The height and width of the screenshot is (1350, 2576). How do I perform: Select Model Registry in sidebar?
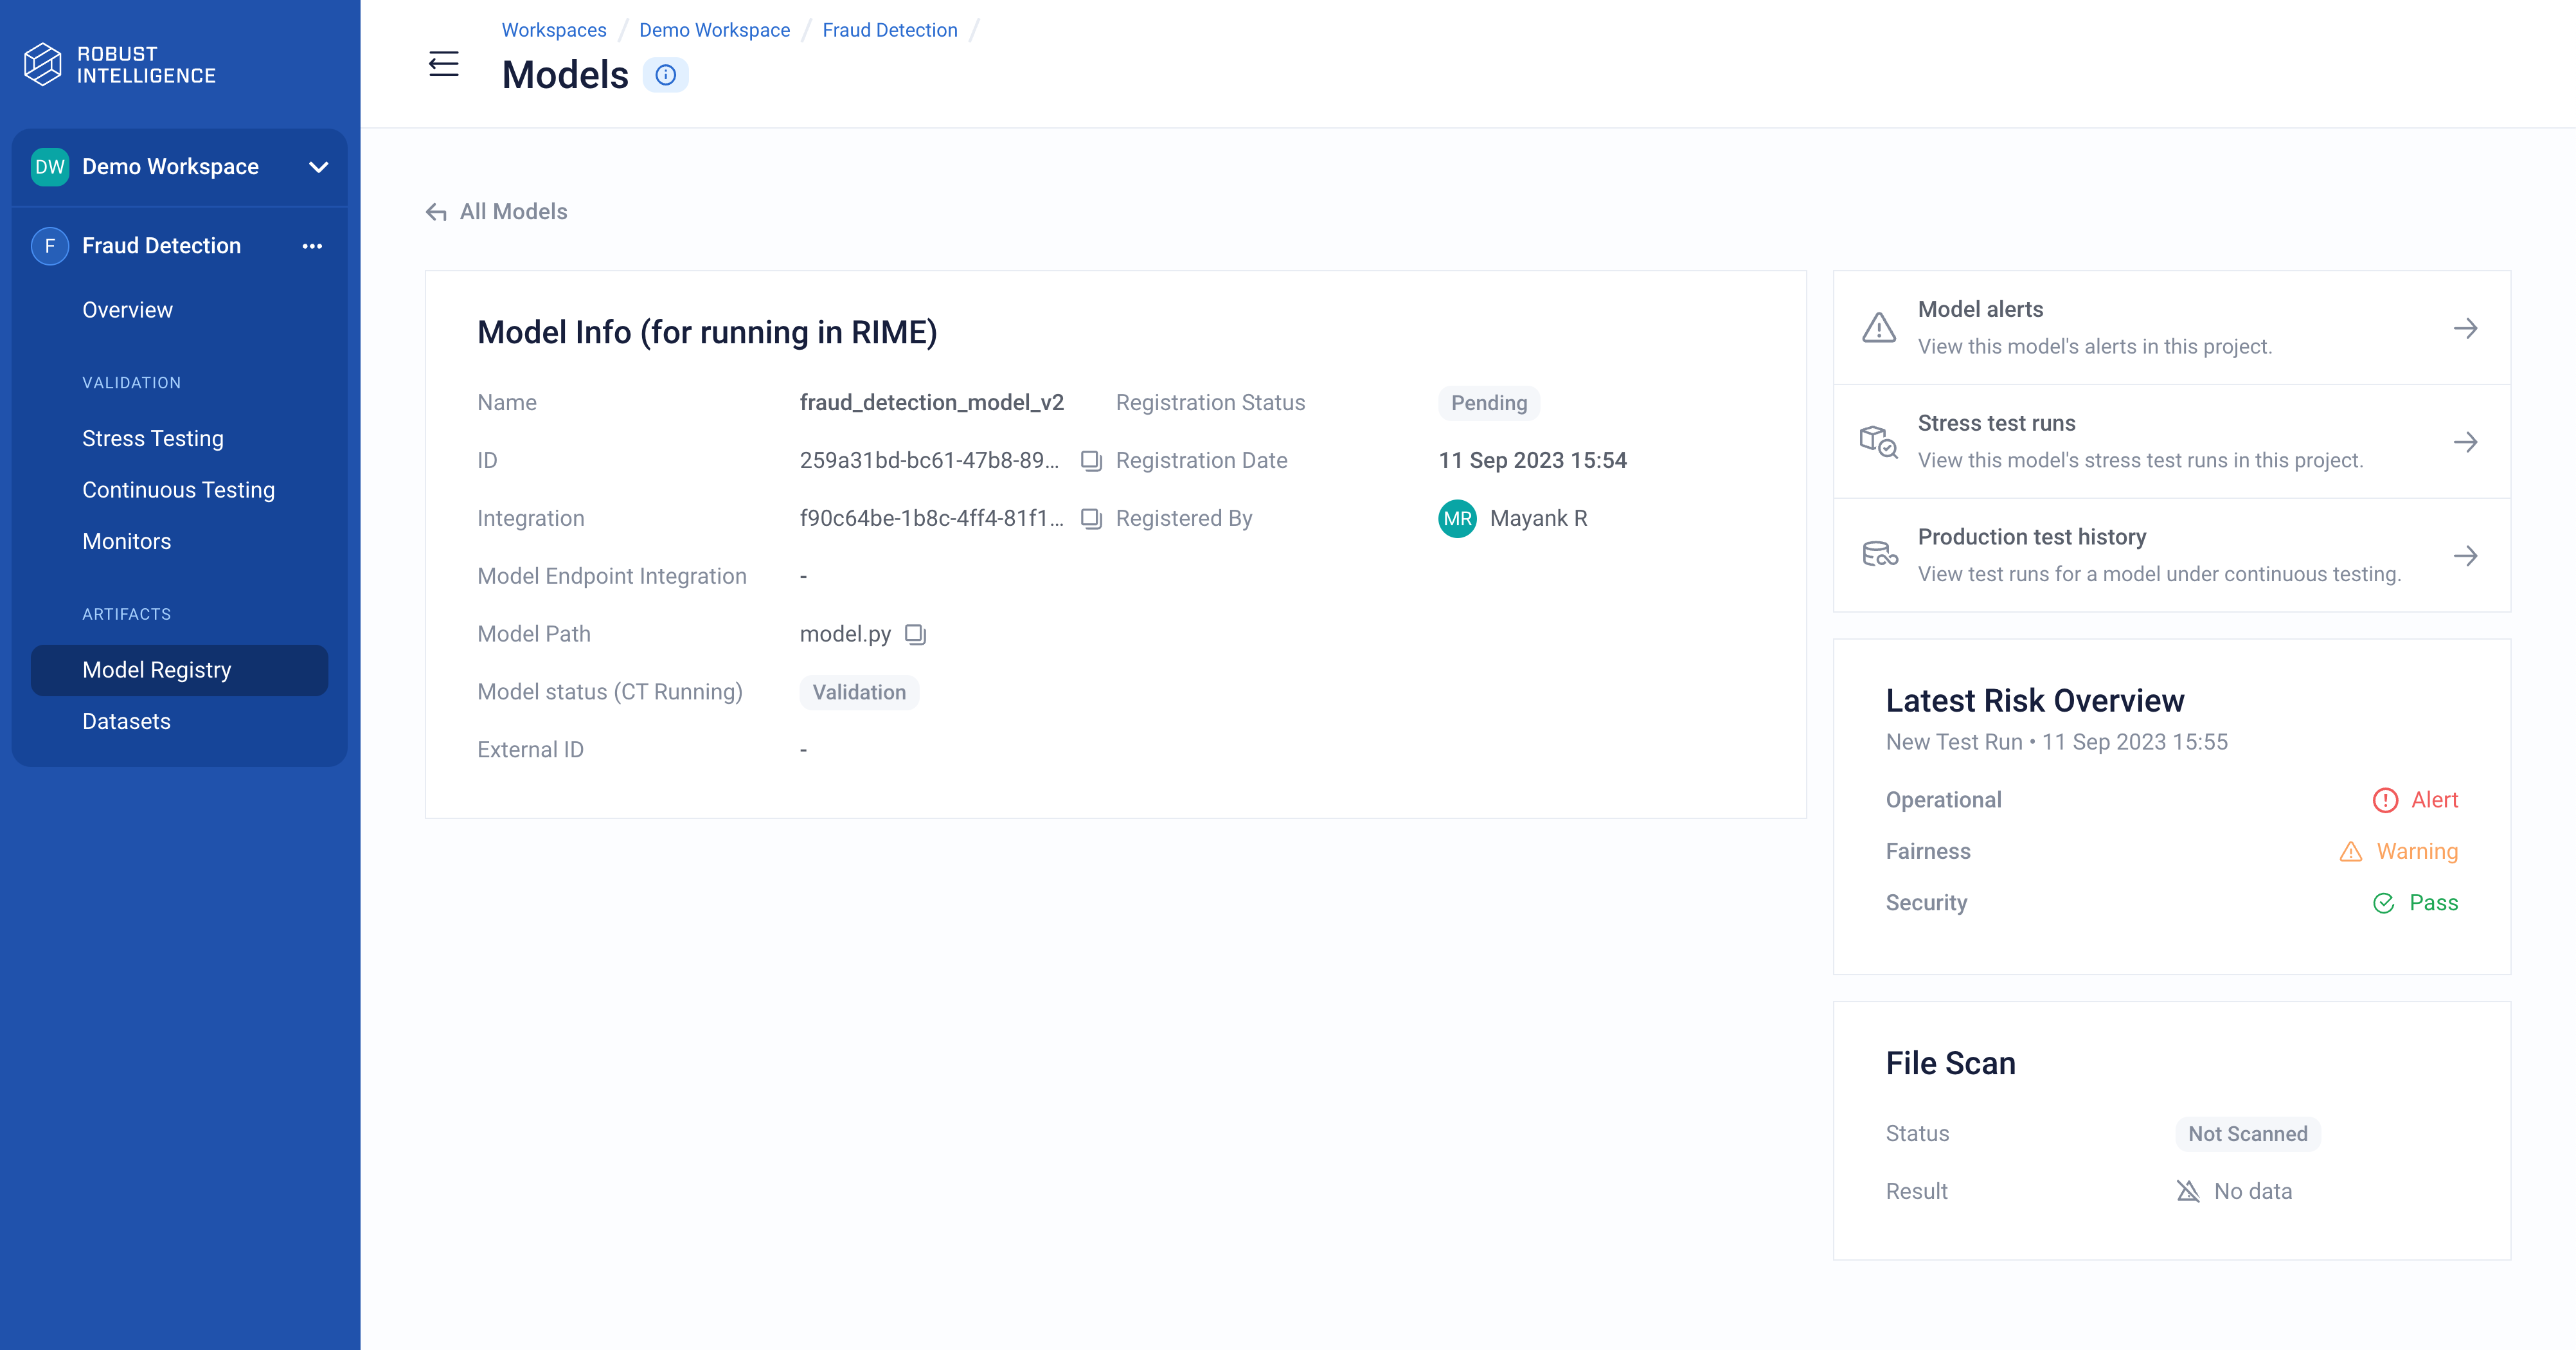click(179, 670)
